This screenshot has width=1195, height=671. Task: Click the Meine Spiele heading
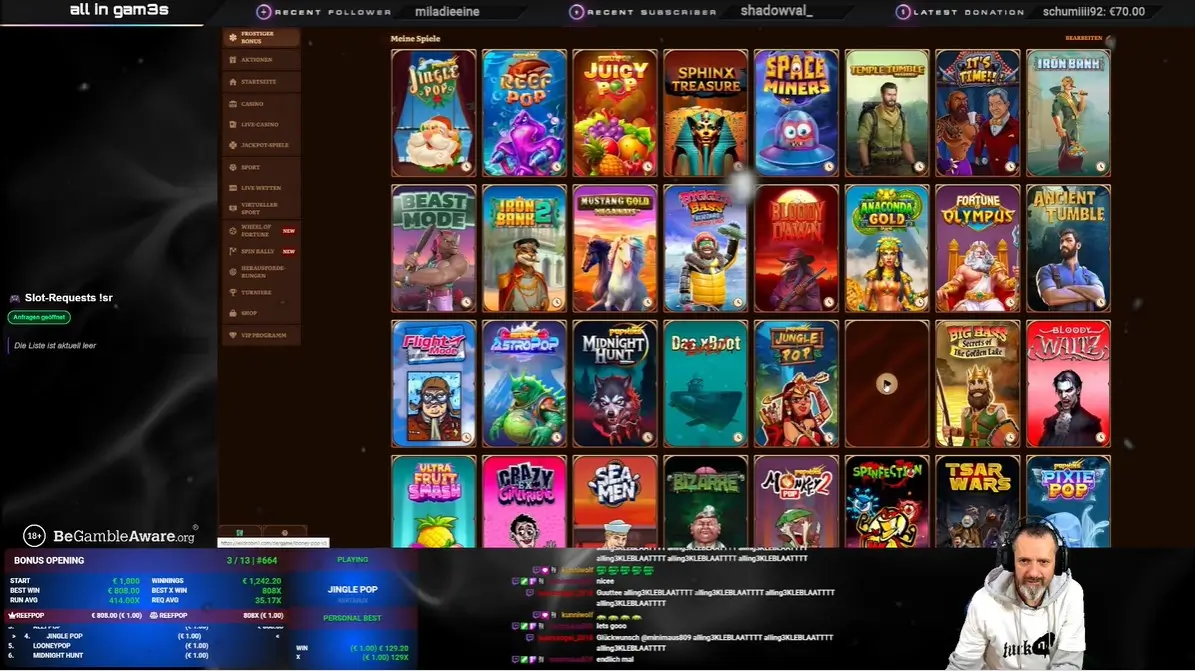pos(415,38)
